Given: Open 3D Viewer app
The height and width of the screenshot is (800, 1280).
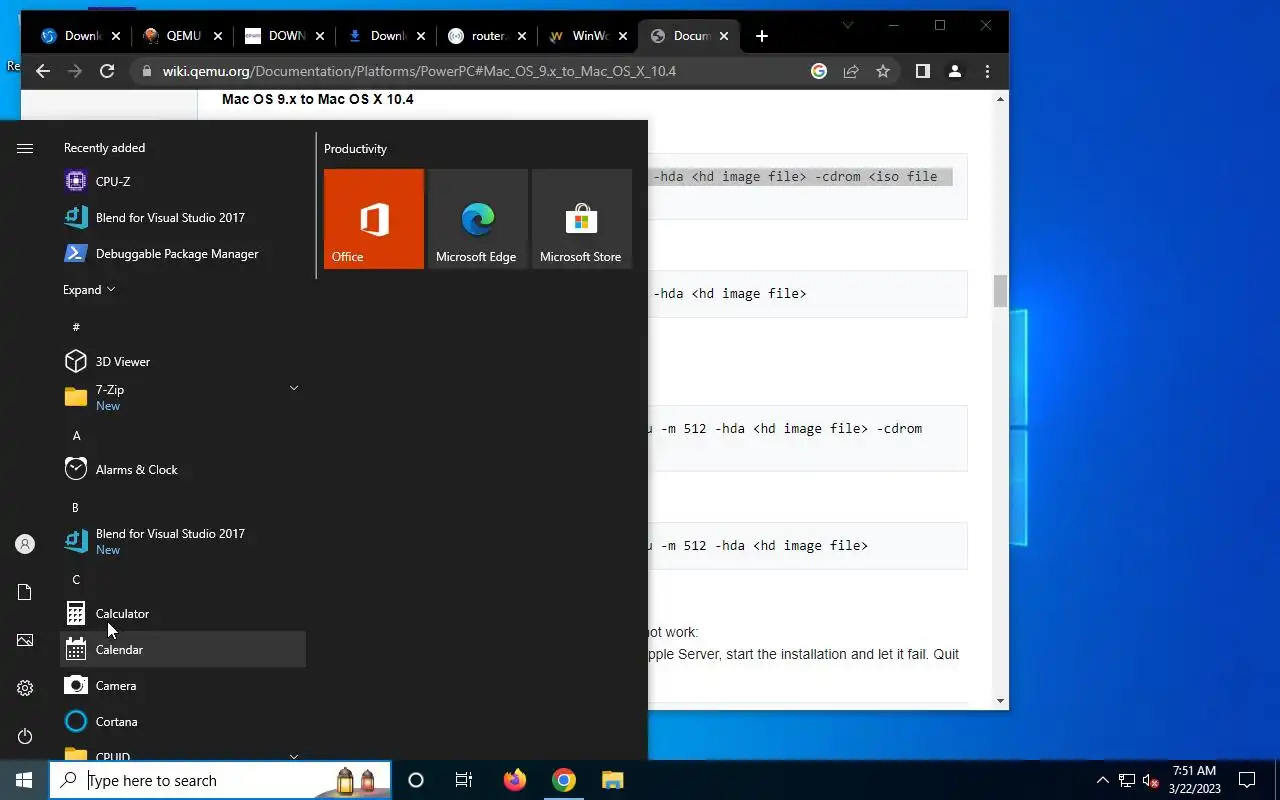Looking at the screenshot, I should 183,361.
